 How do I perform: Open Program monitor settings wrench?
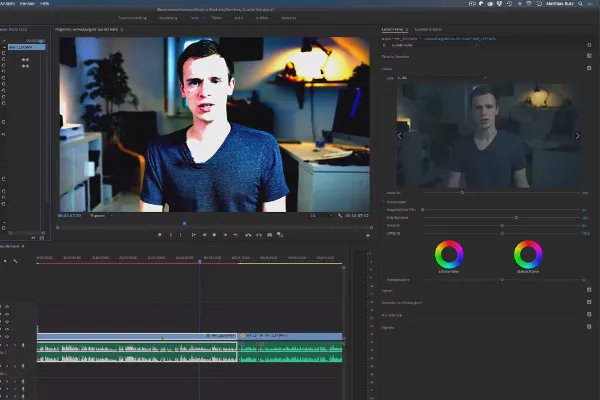[340, 216]
